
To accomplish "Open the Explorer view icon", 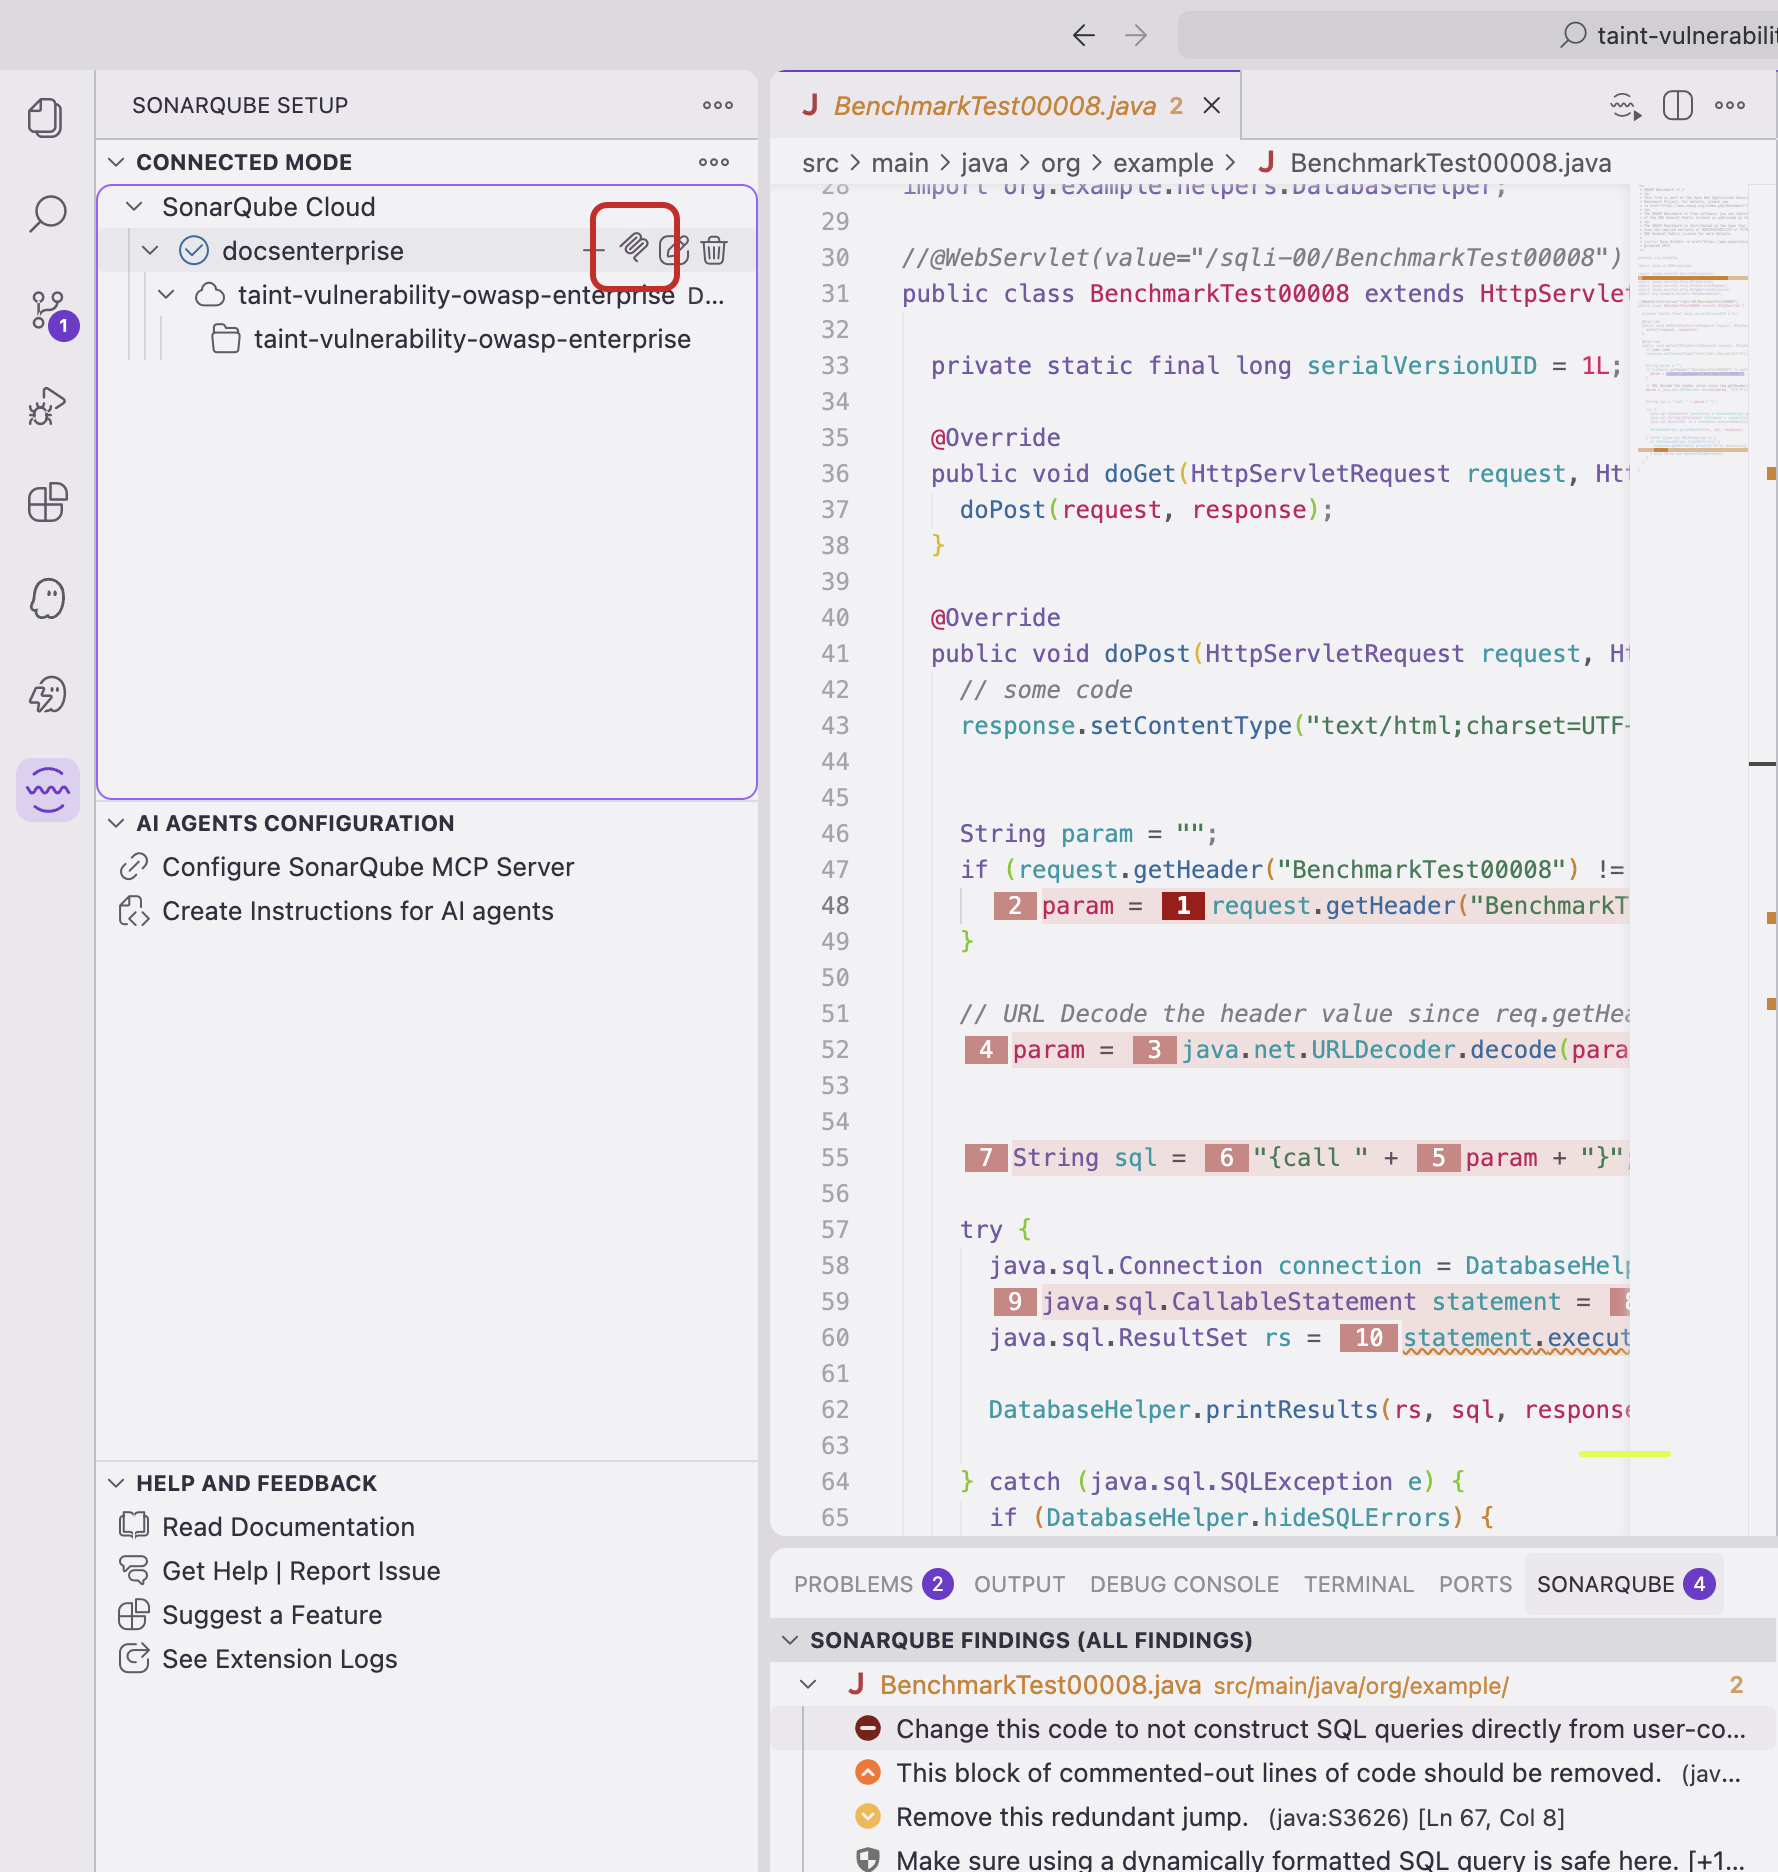I will pyautogui.click(x=47, y=119).
